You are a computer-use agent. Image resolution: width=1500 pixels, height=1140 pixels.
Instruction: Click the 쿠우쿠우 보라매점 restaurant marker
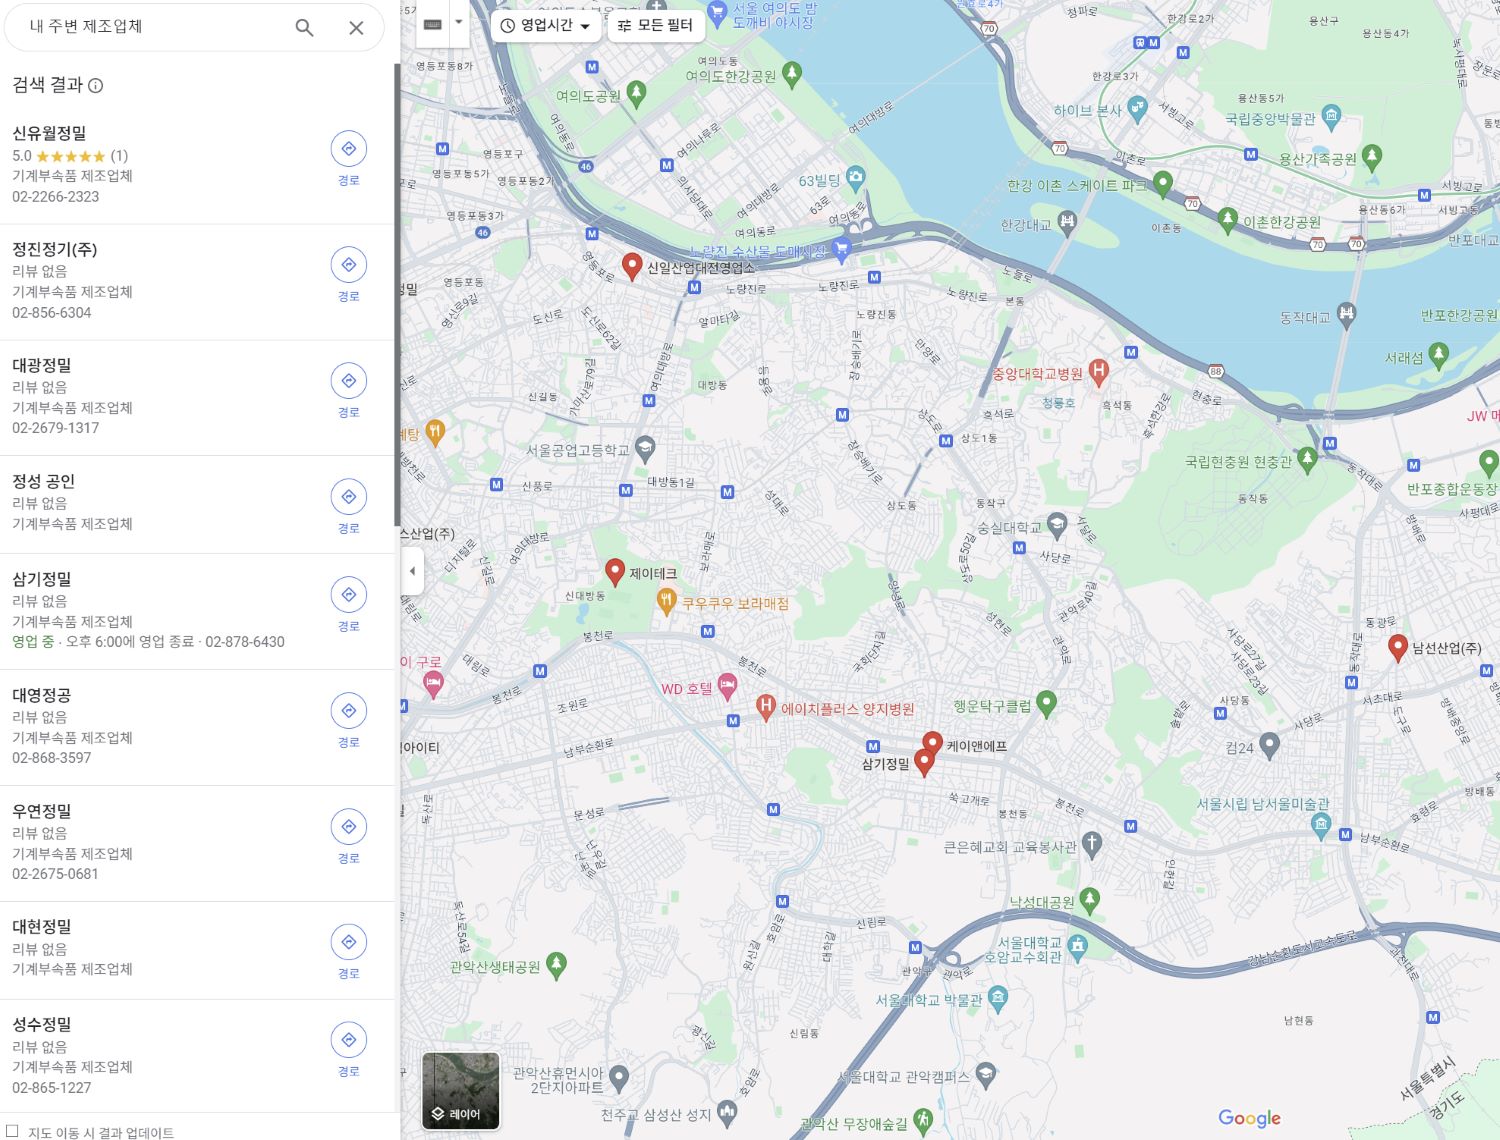tap(666, 602)
